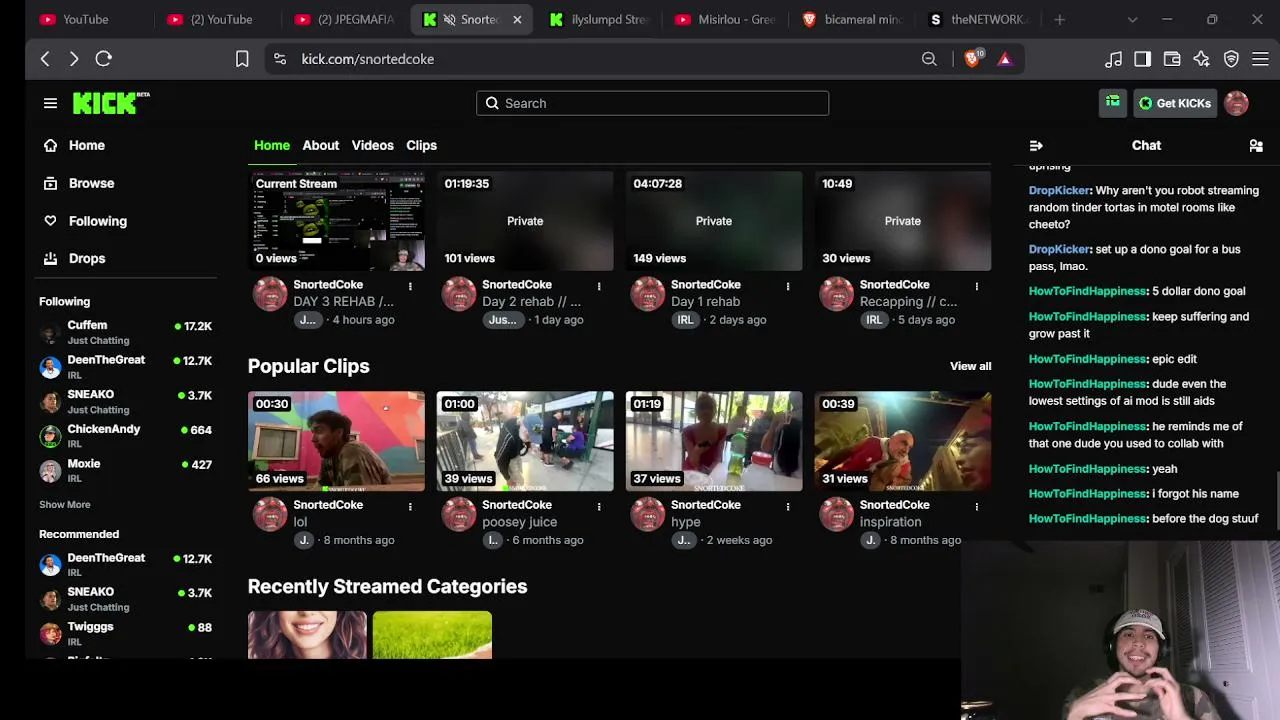The width and height of the screenshot is (1280, 720).
Task: Open the Brave Rewards triangle icon
Action: [1005, 59]
